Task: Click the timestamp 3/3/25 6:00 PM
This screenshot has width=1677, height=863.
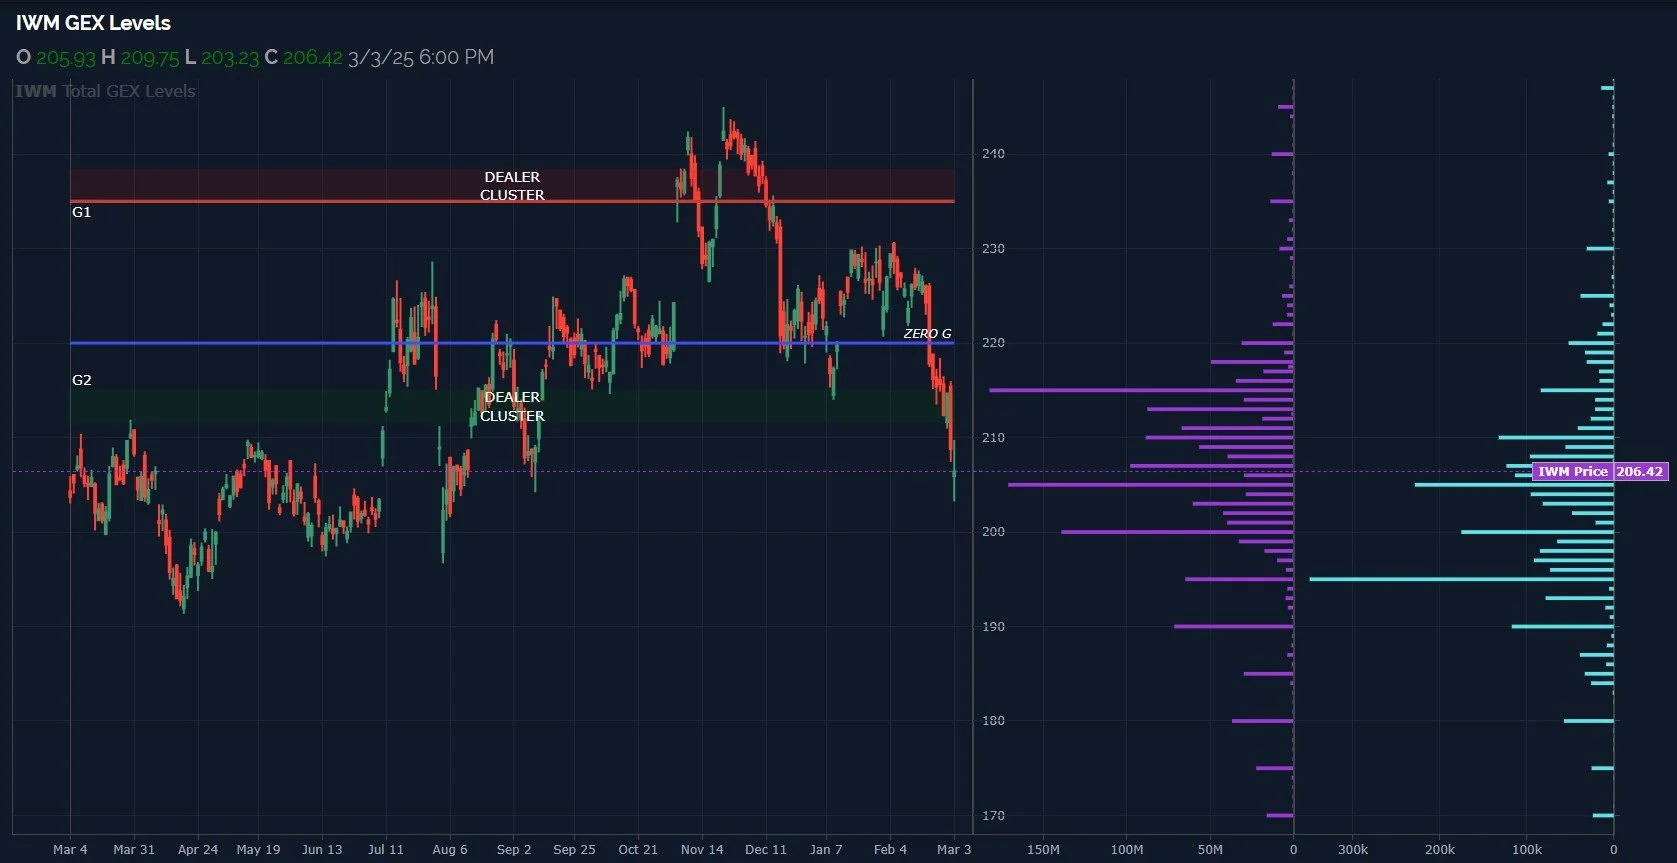Action: pyautogui.click(x=421, y=58)
